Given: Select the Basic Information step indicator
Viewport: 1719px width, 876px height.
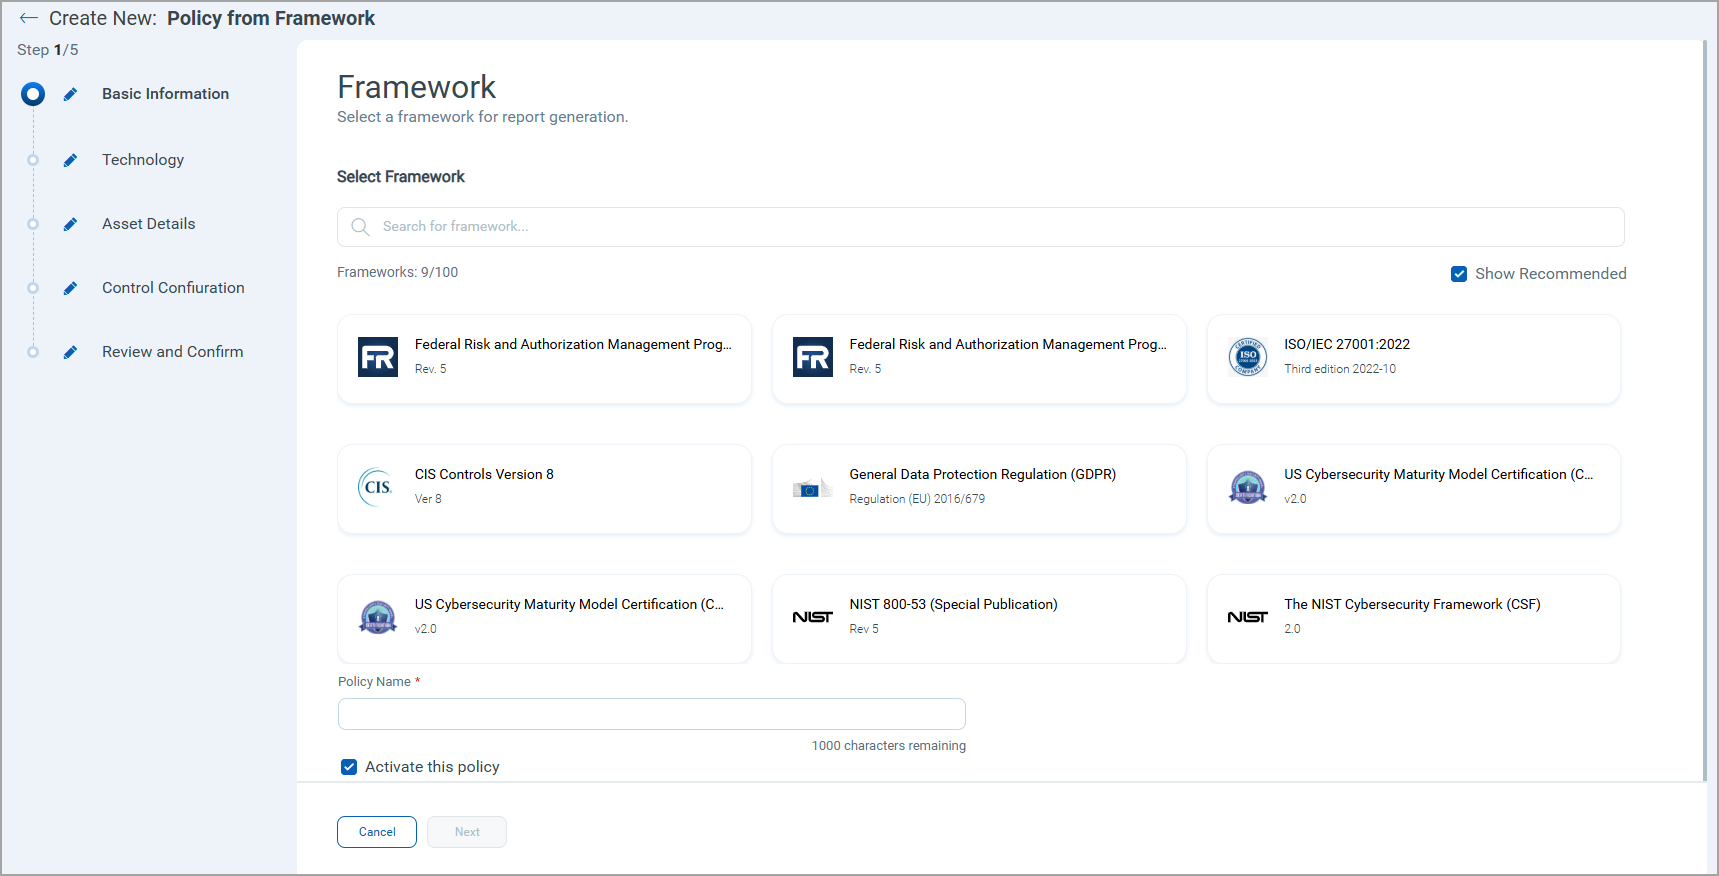Looking at the screenshot, I should pos(33,94).
